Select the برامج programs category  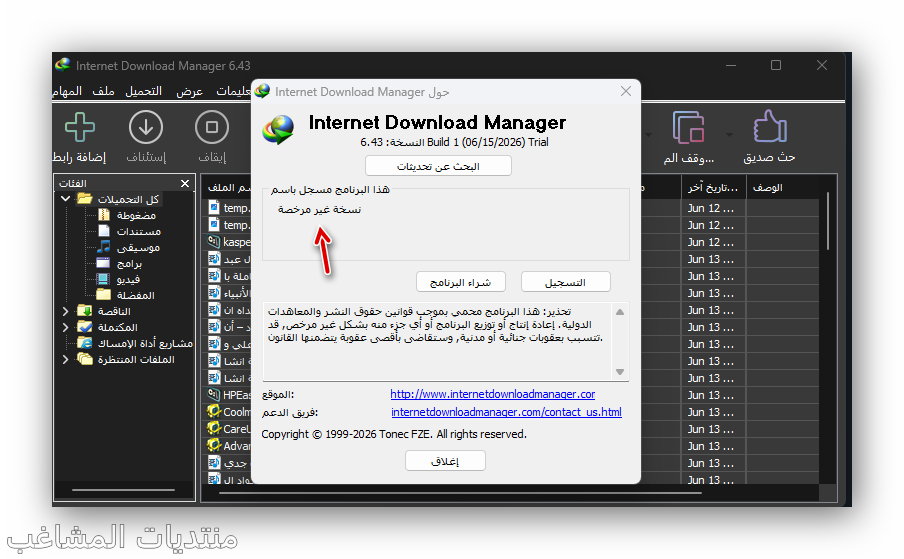(x=129, y=263)
